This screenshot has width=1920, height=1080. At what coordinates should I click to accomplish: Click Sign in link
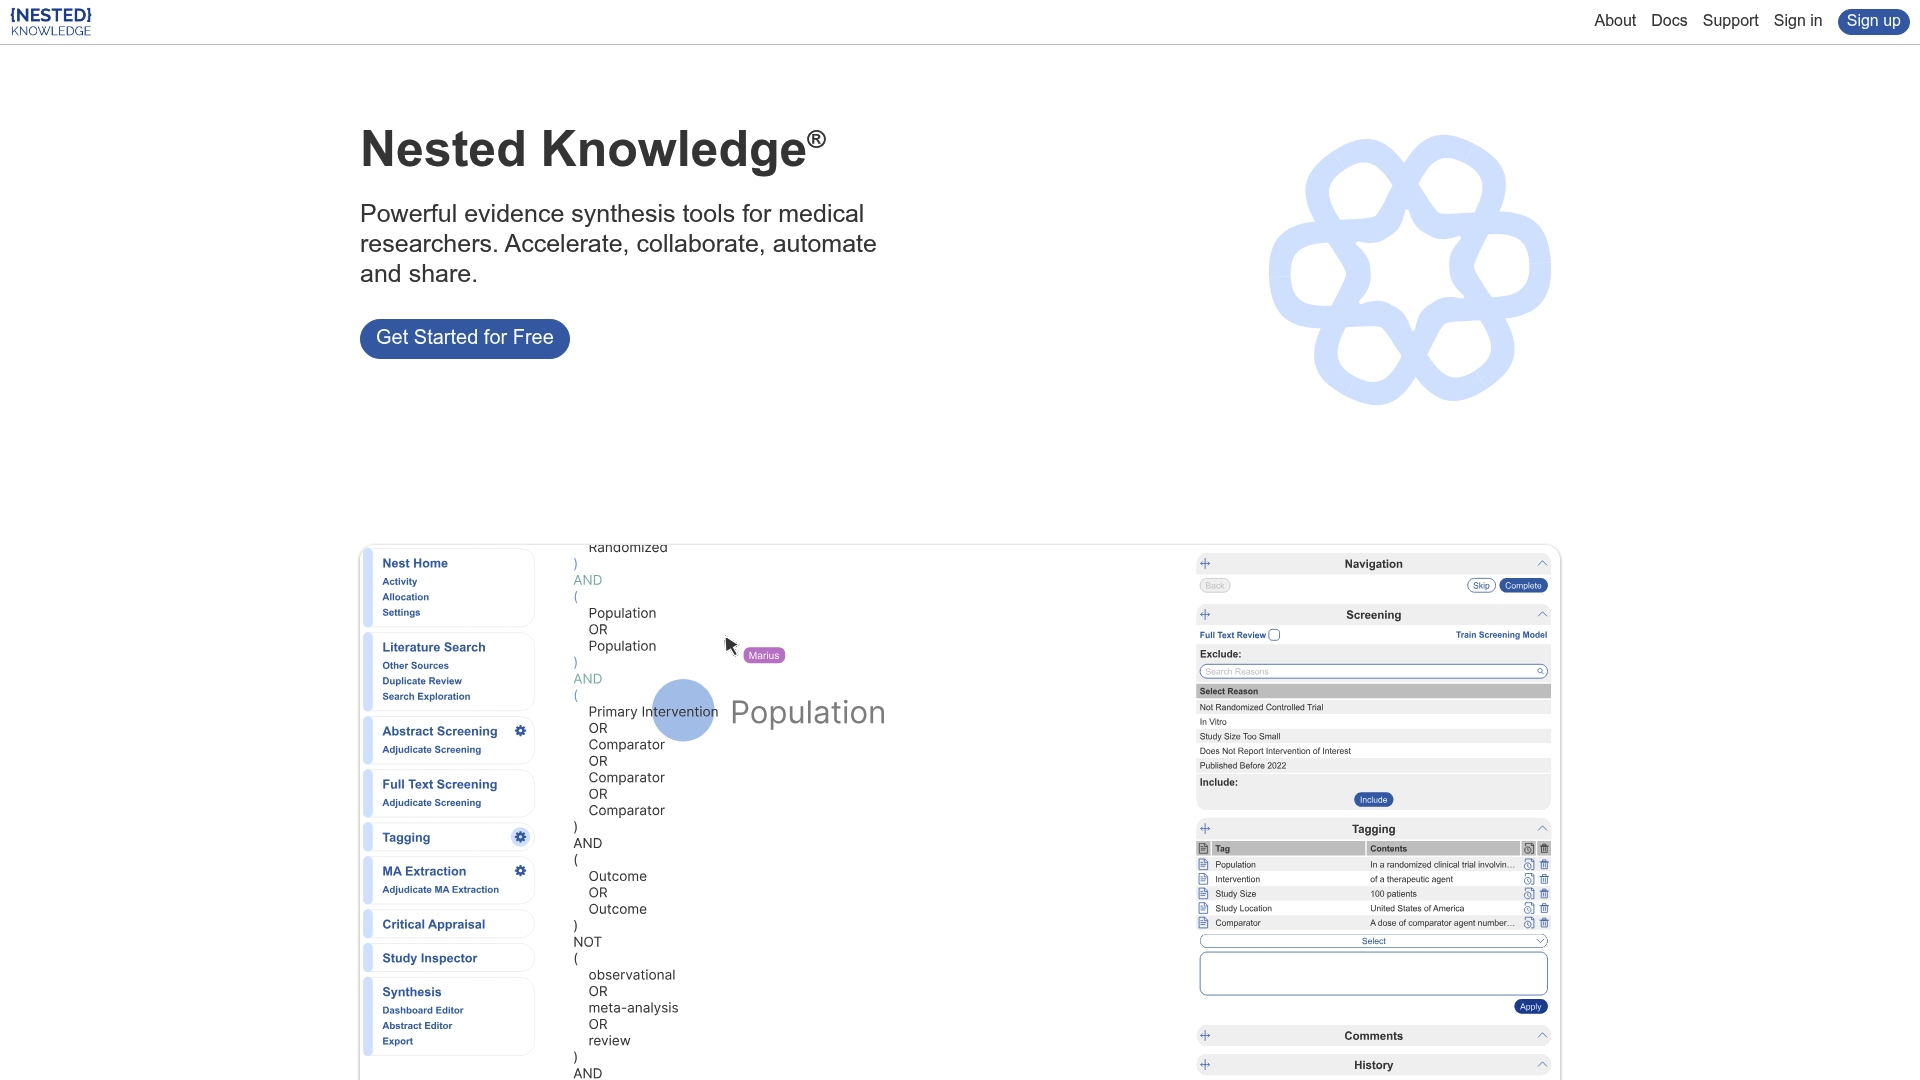click(1798, 21)
